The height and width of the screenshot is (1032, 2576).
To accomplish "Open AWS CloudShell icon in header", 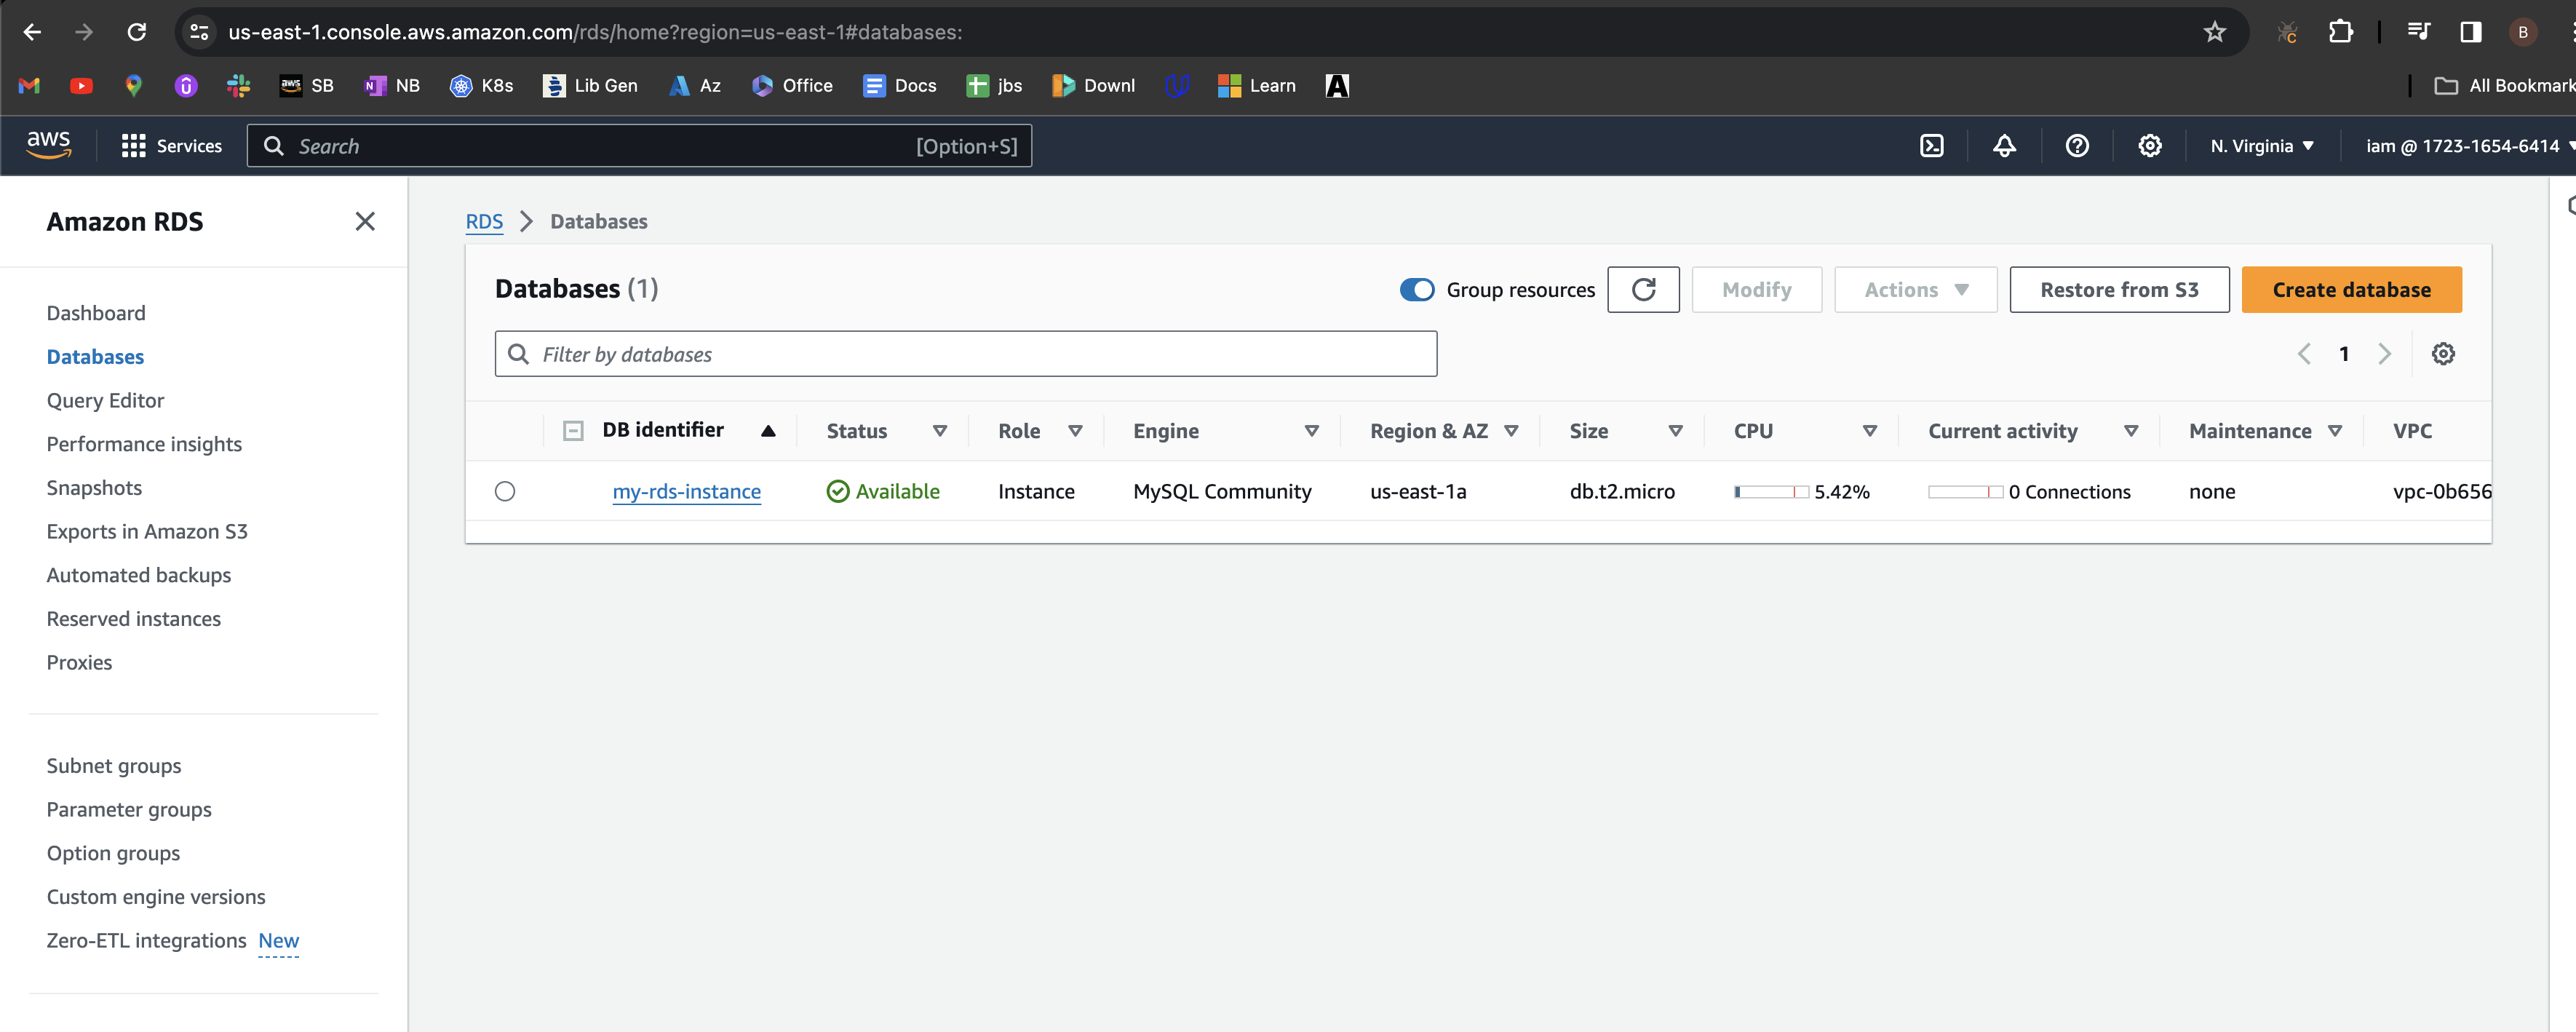I will [1932, 146].
